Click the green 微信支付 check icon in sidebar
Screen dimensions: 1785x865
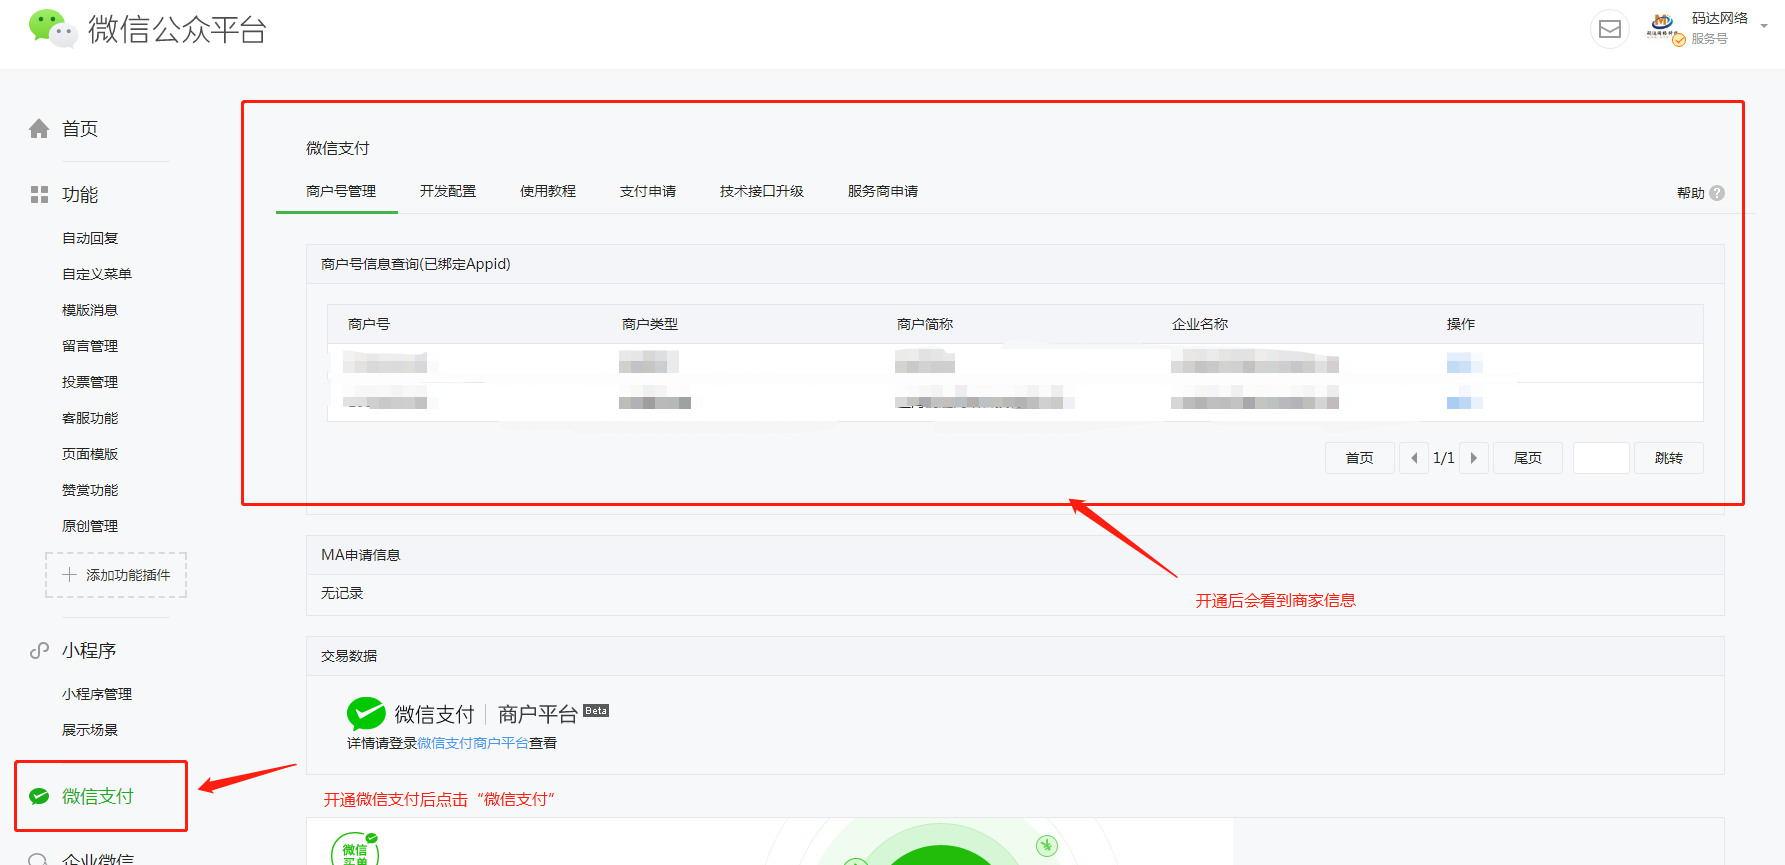point(39,796)
